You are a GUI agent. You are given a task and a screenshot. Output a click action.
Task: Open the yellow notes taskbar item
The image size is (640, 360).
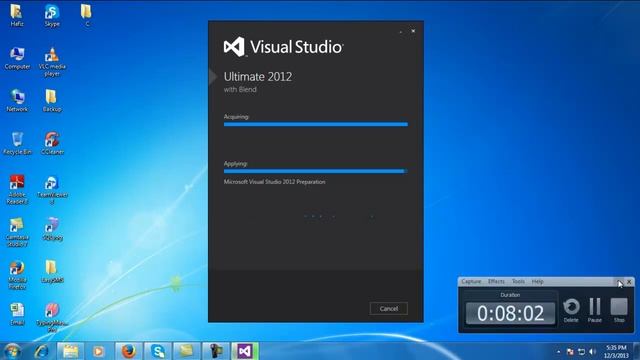[187, 351]
